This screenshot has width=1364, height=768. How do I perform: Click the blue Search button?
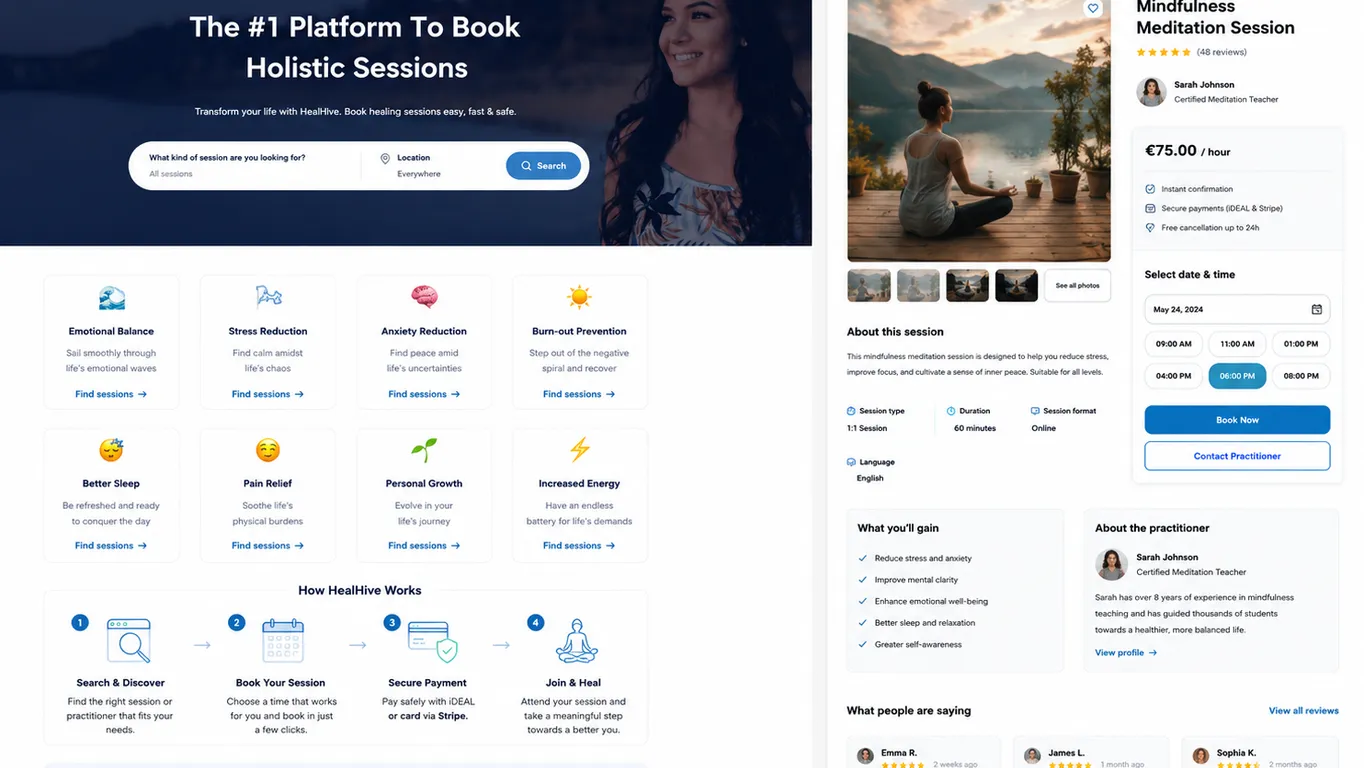click(x=543, y=166)
